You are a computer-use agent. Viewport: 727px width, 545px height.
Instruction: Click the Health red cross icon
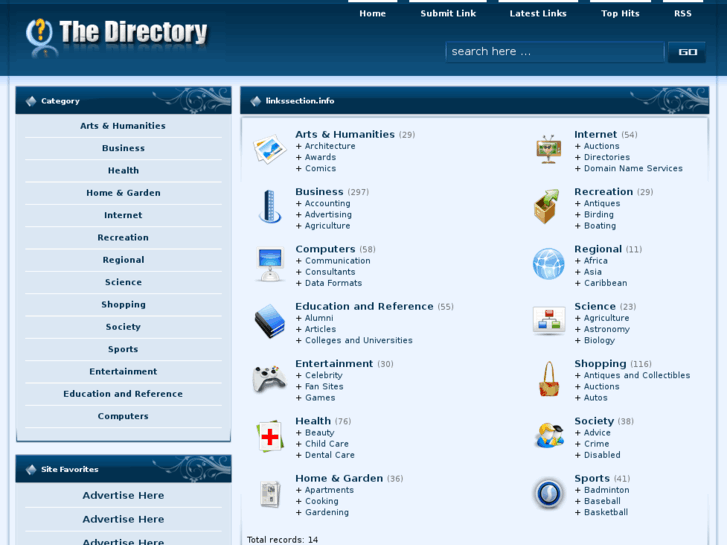coord(270,436)
